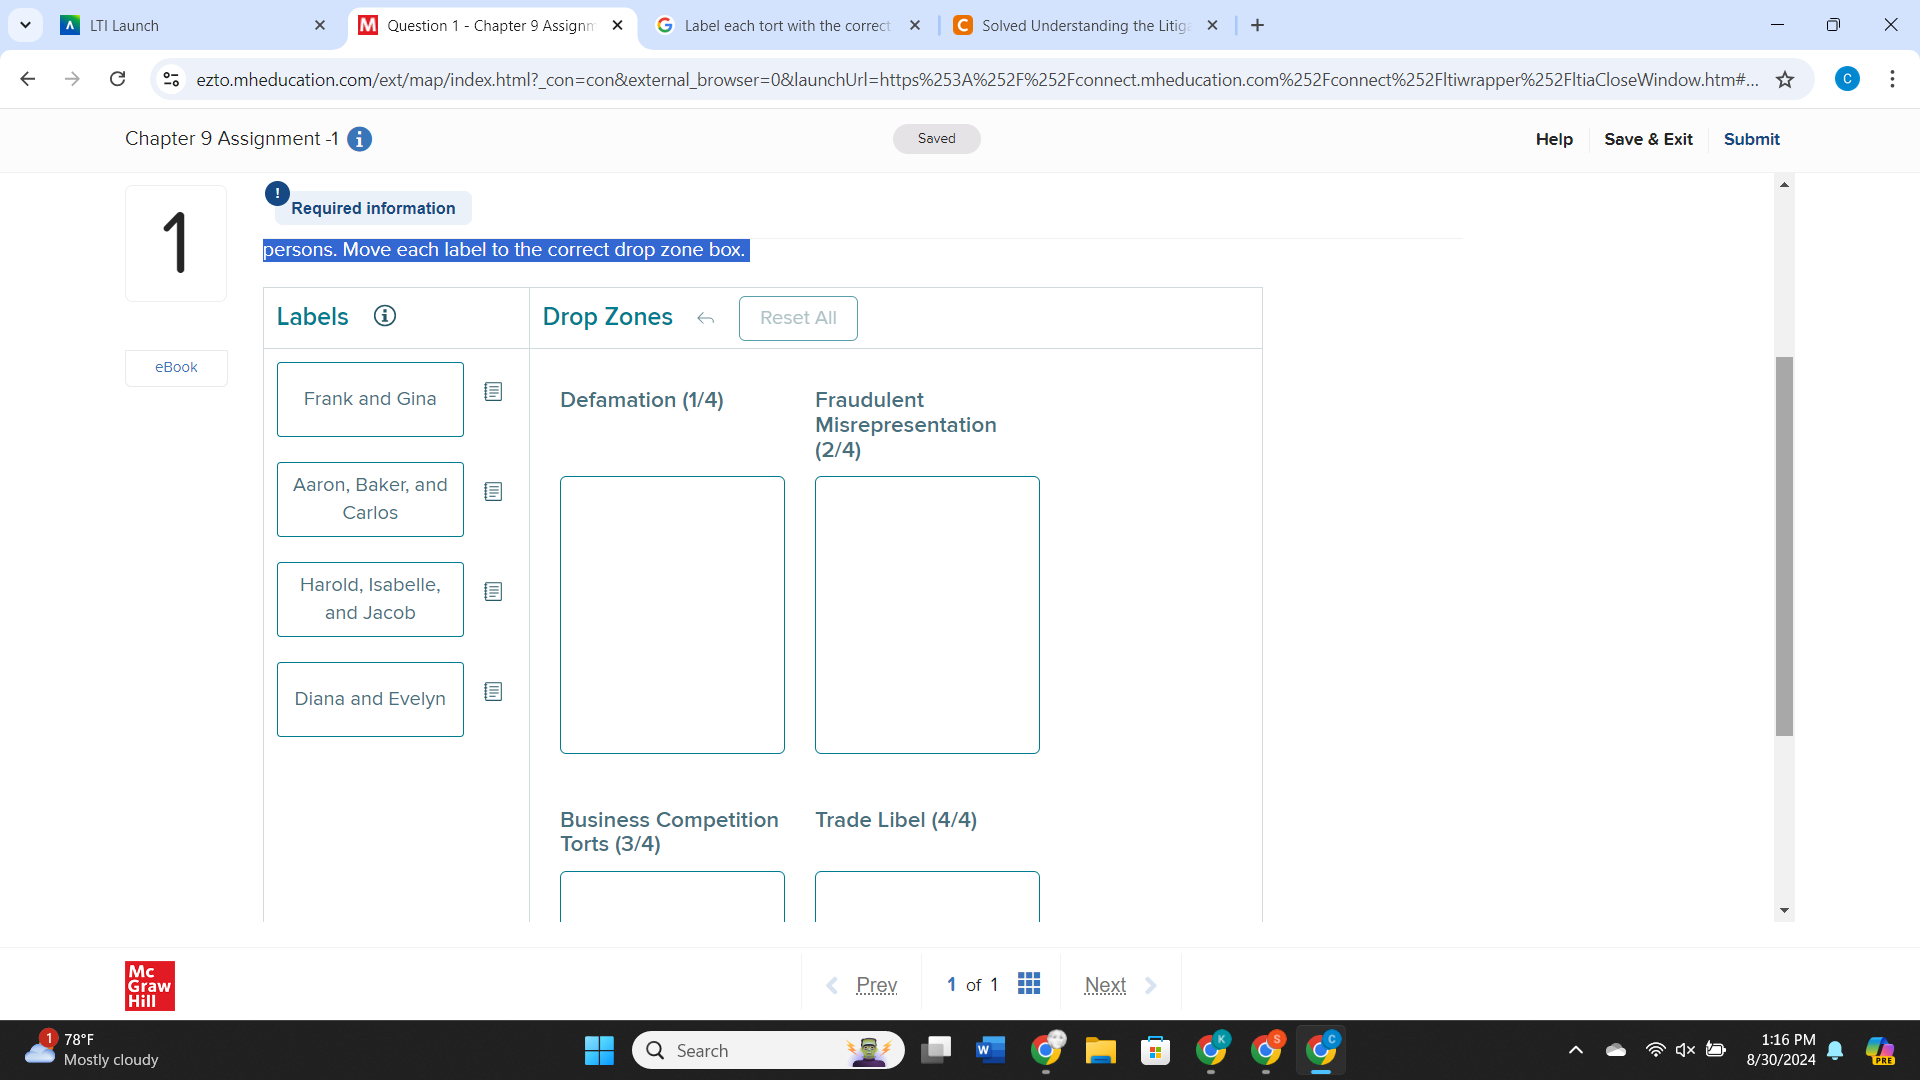Click the info icon next to Labels heading
The height and width of the screenshot is (1080, 1920).
[384, 315]
